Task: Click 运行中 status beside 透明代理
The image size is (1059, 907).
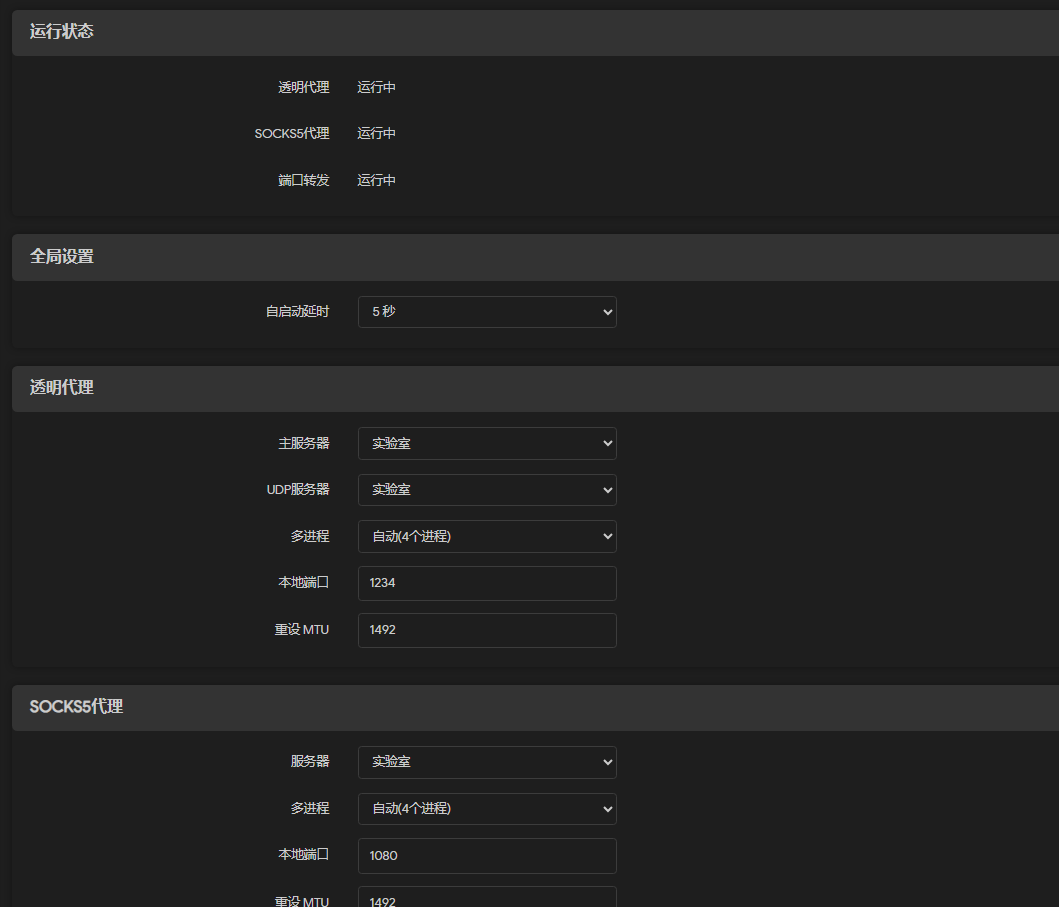Action: click(x=377, y=88)
